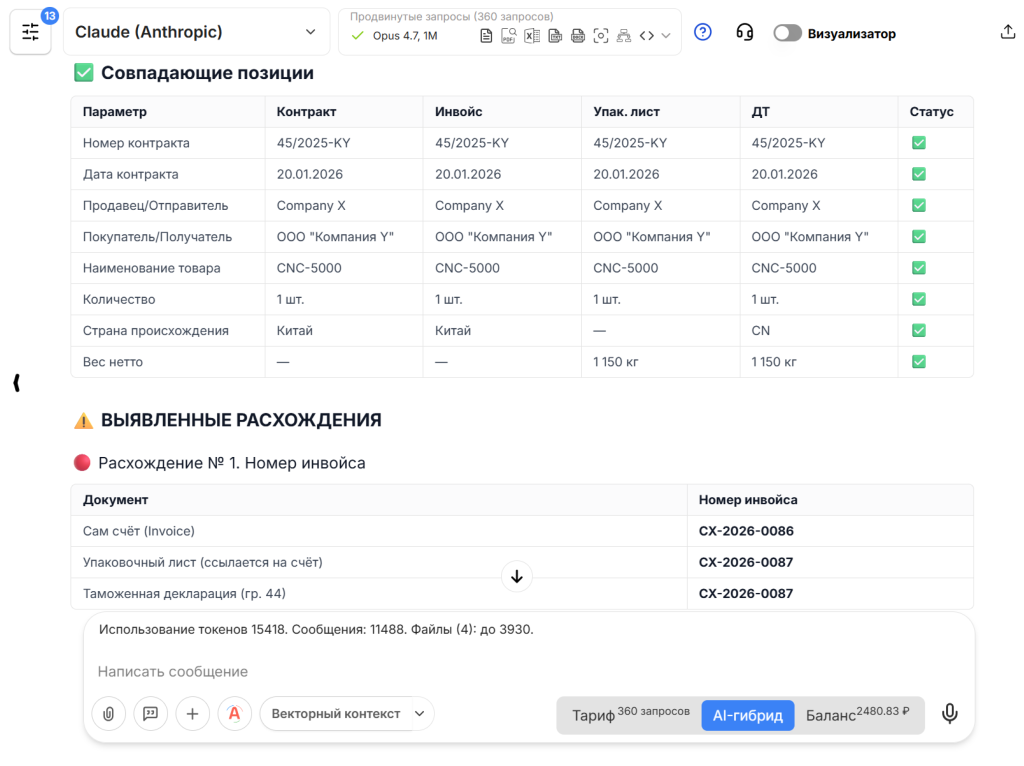Click the blue 13 notification badge
This screenshot has height=766, width=1024.
pos(50,16)
